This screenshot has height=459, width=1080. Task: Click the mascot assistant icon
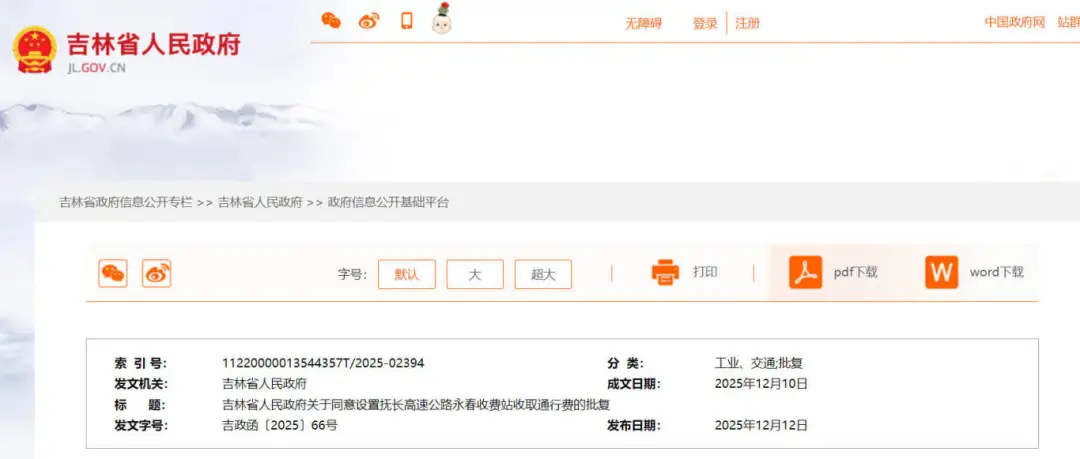(x=441, y=19)
